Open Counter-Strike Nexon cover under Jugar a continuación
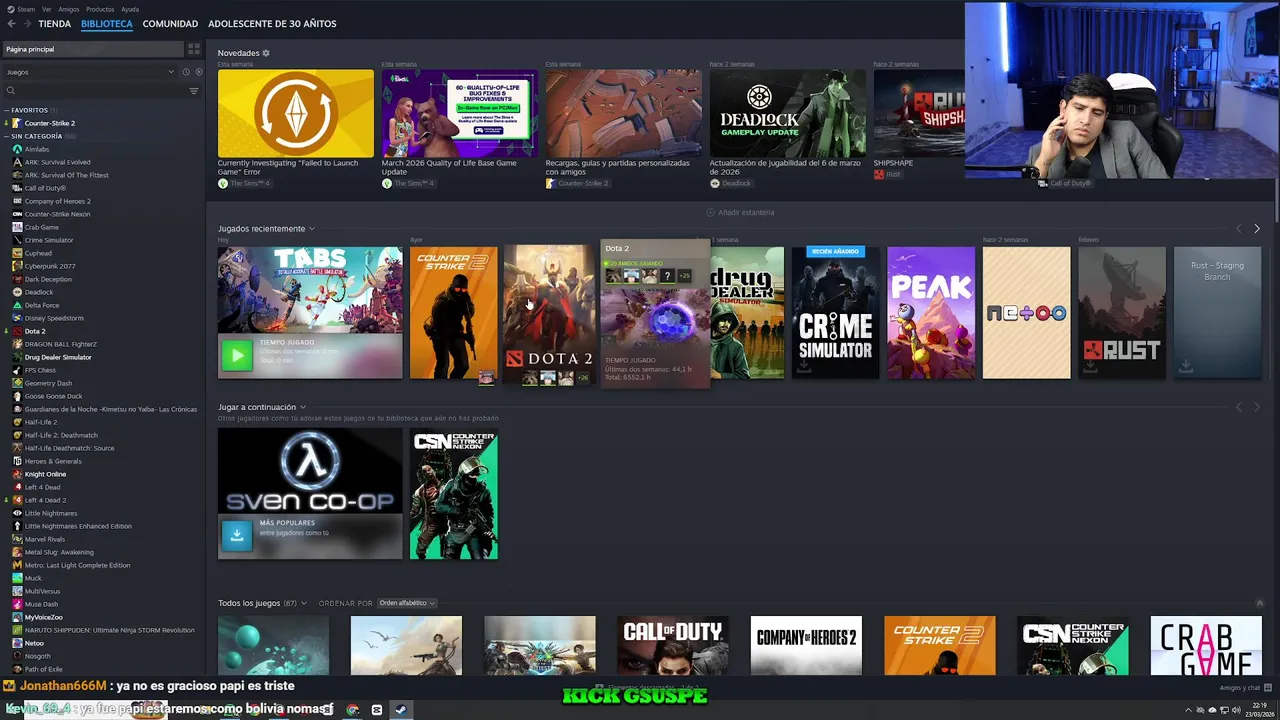Image resolution: width=1280 pixels, height=720 pixels. tap(454, 494)
